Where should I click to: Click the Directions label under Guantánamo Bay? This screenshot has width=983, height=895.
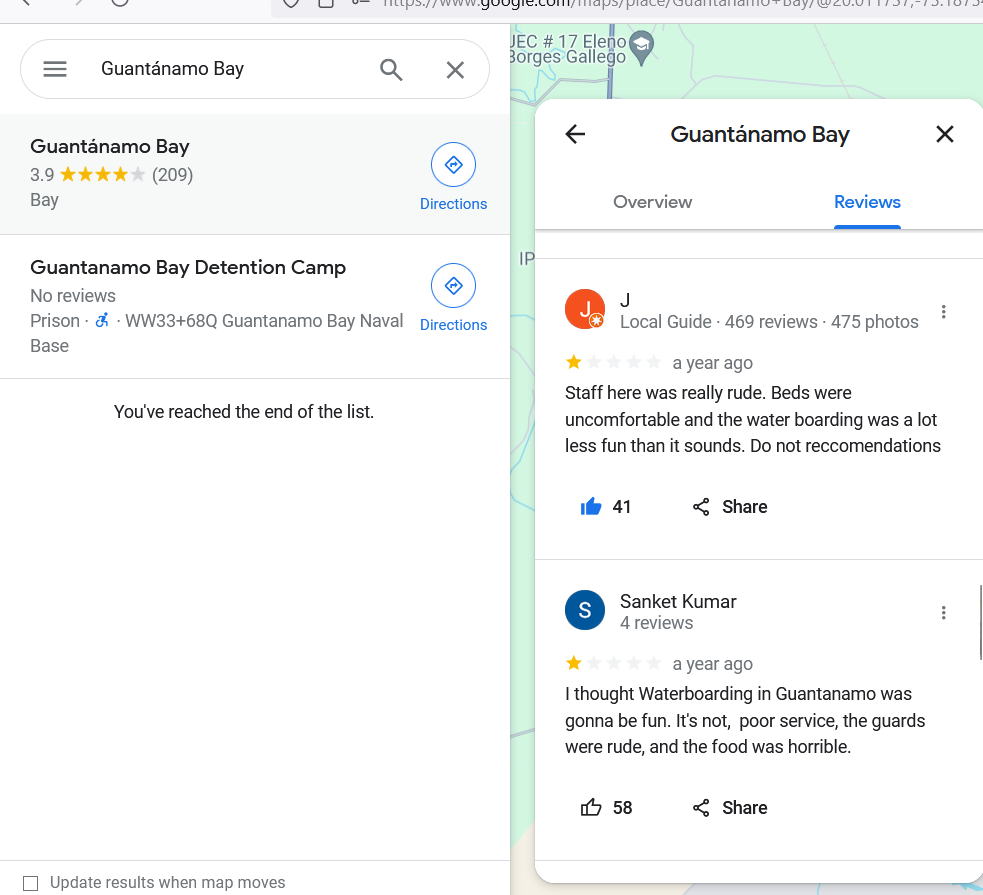[x=453, y=204]
